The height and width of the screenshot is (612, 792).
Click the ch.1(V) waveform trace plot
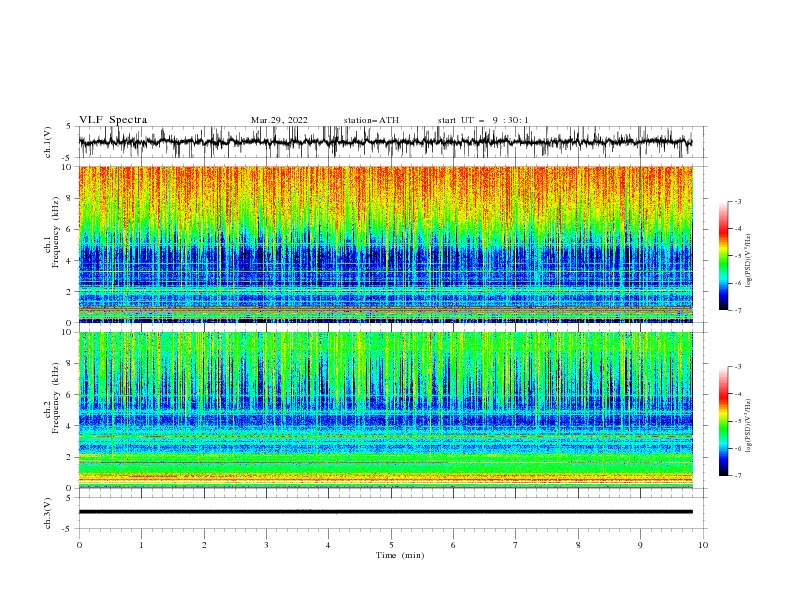pyautogui.click(x=386, y=142)
